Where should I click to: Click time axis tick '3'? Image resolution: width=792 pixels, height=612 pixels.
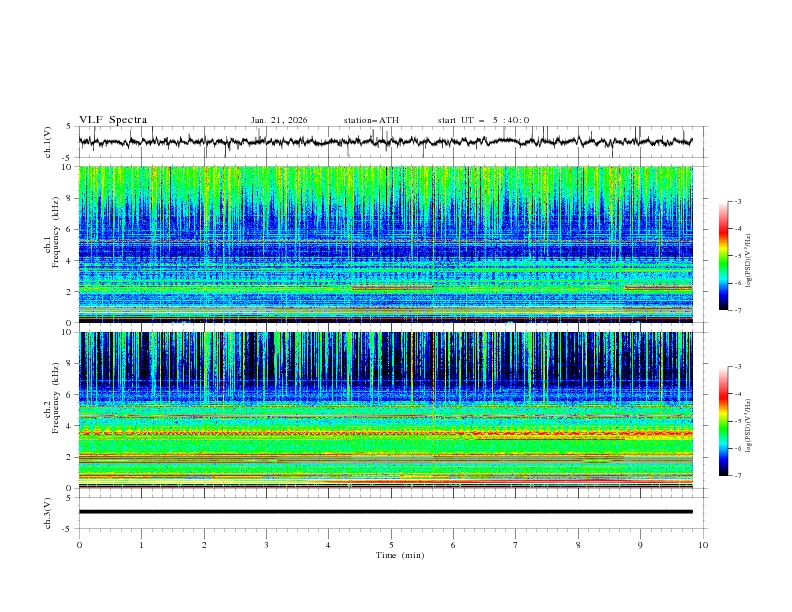pyautogui.click(x=266, y=545)
